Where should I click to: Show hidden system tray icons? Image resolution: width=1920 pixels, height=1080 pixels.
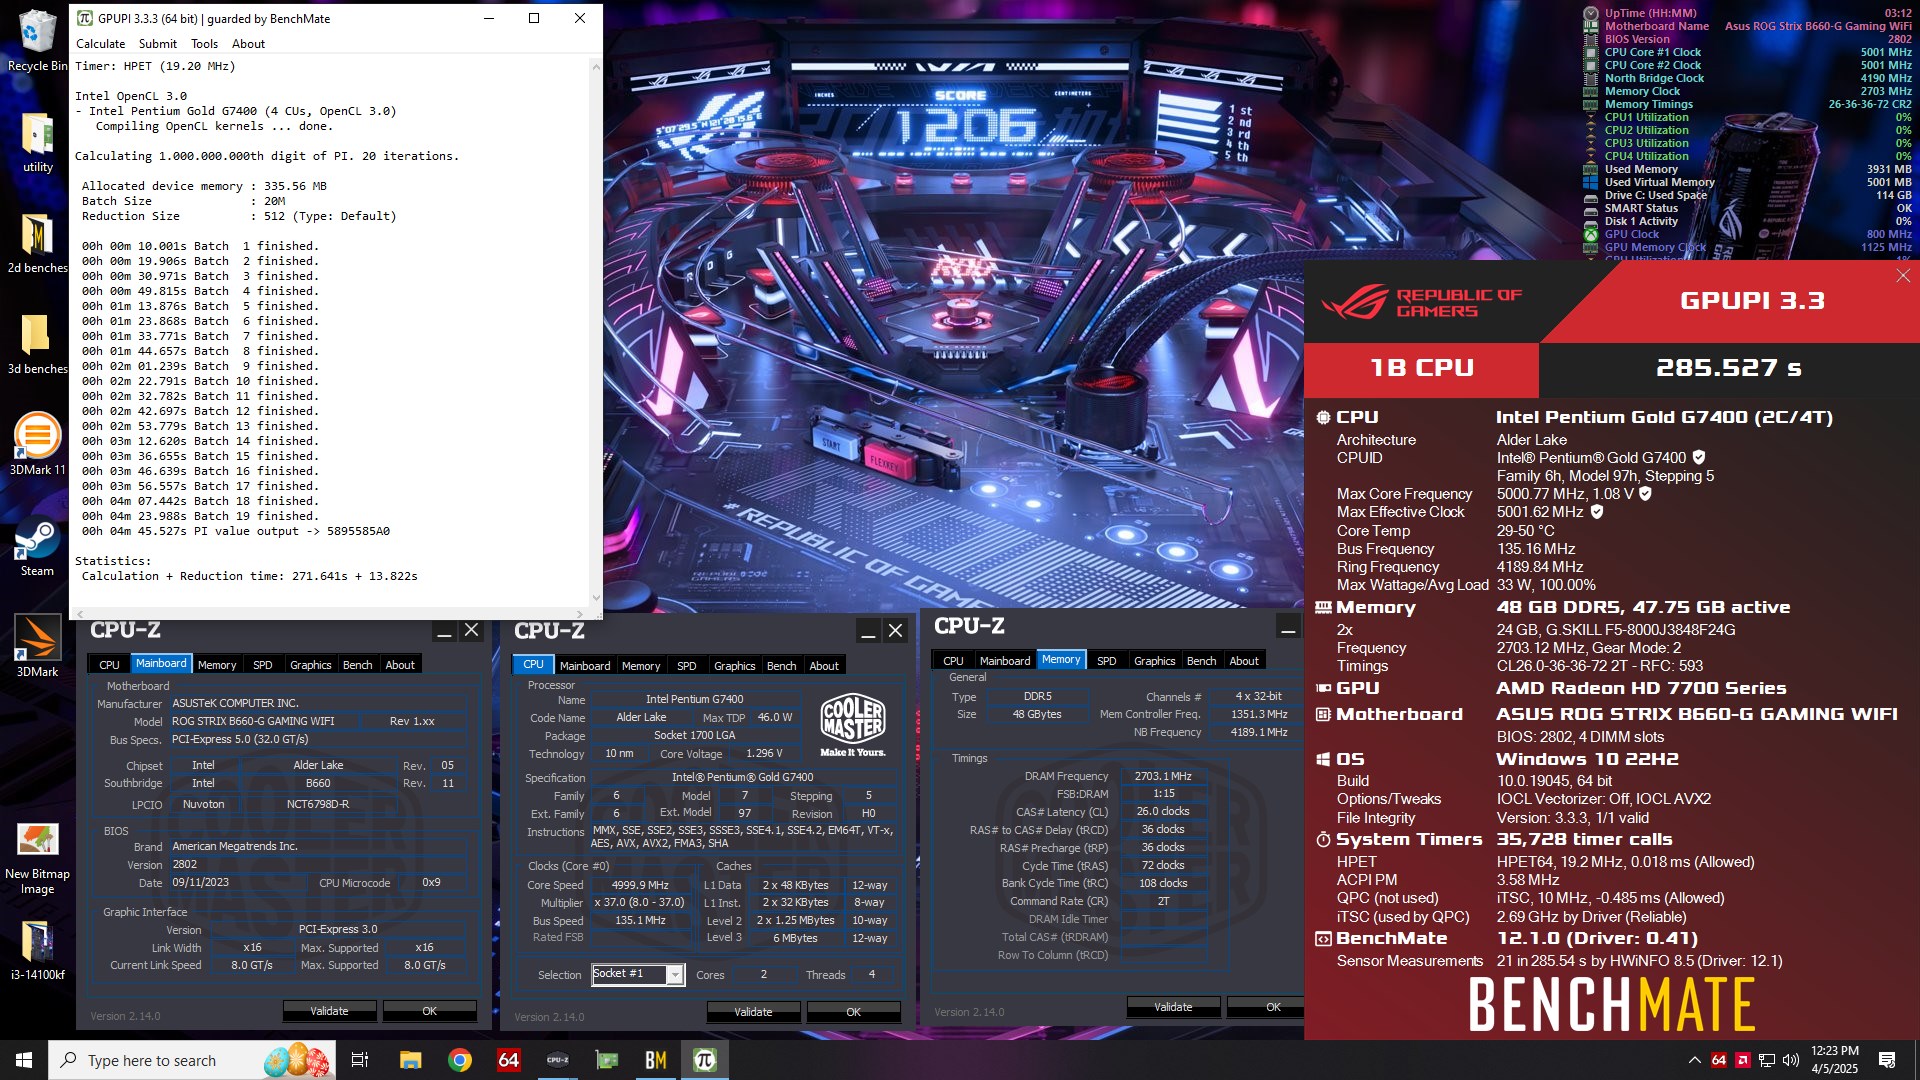pyautogui.click(x=1694, y=1060)
